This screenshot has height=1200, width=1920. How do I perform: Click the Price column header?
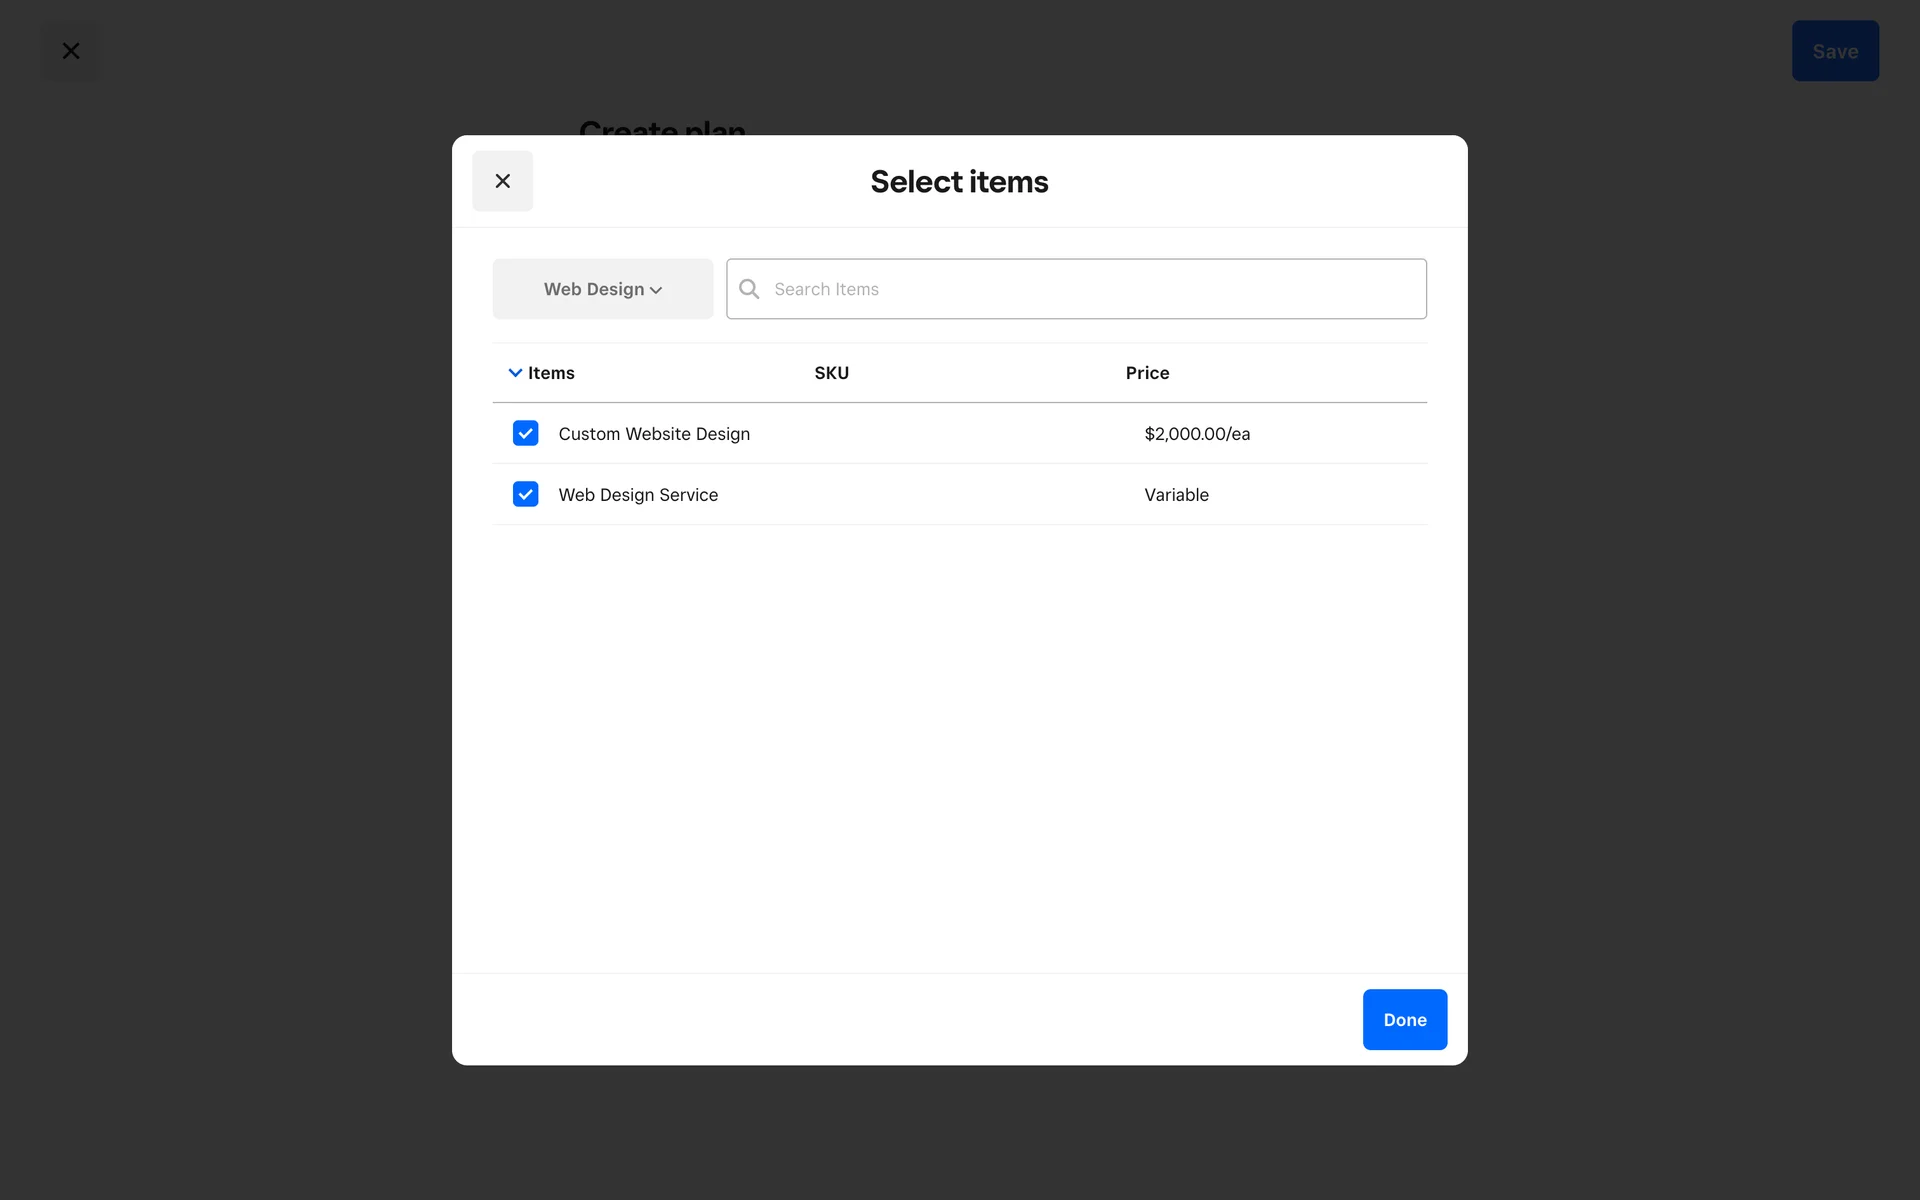coord(1147,373)
